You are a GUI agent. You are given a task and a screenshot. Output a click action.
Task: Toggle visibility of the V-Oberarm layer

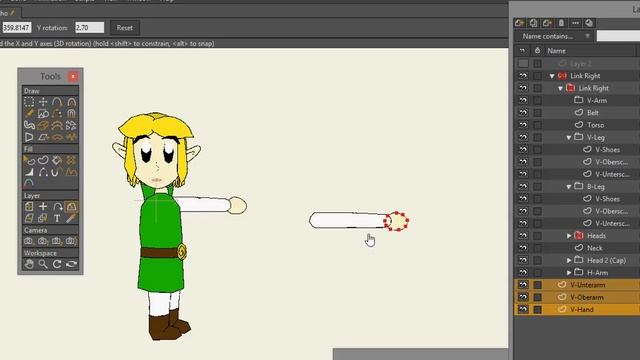(x=523, y=297)
